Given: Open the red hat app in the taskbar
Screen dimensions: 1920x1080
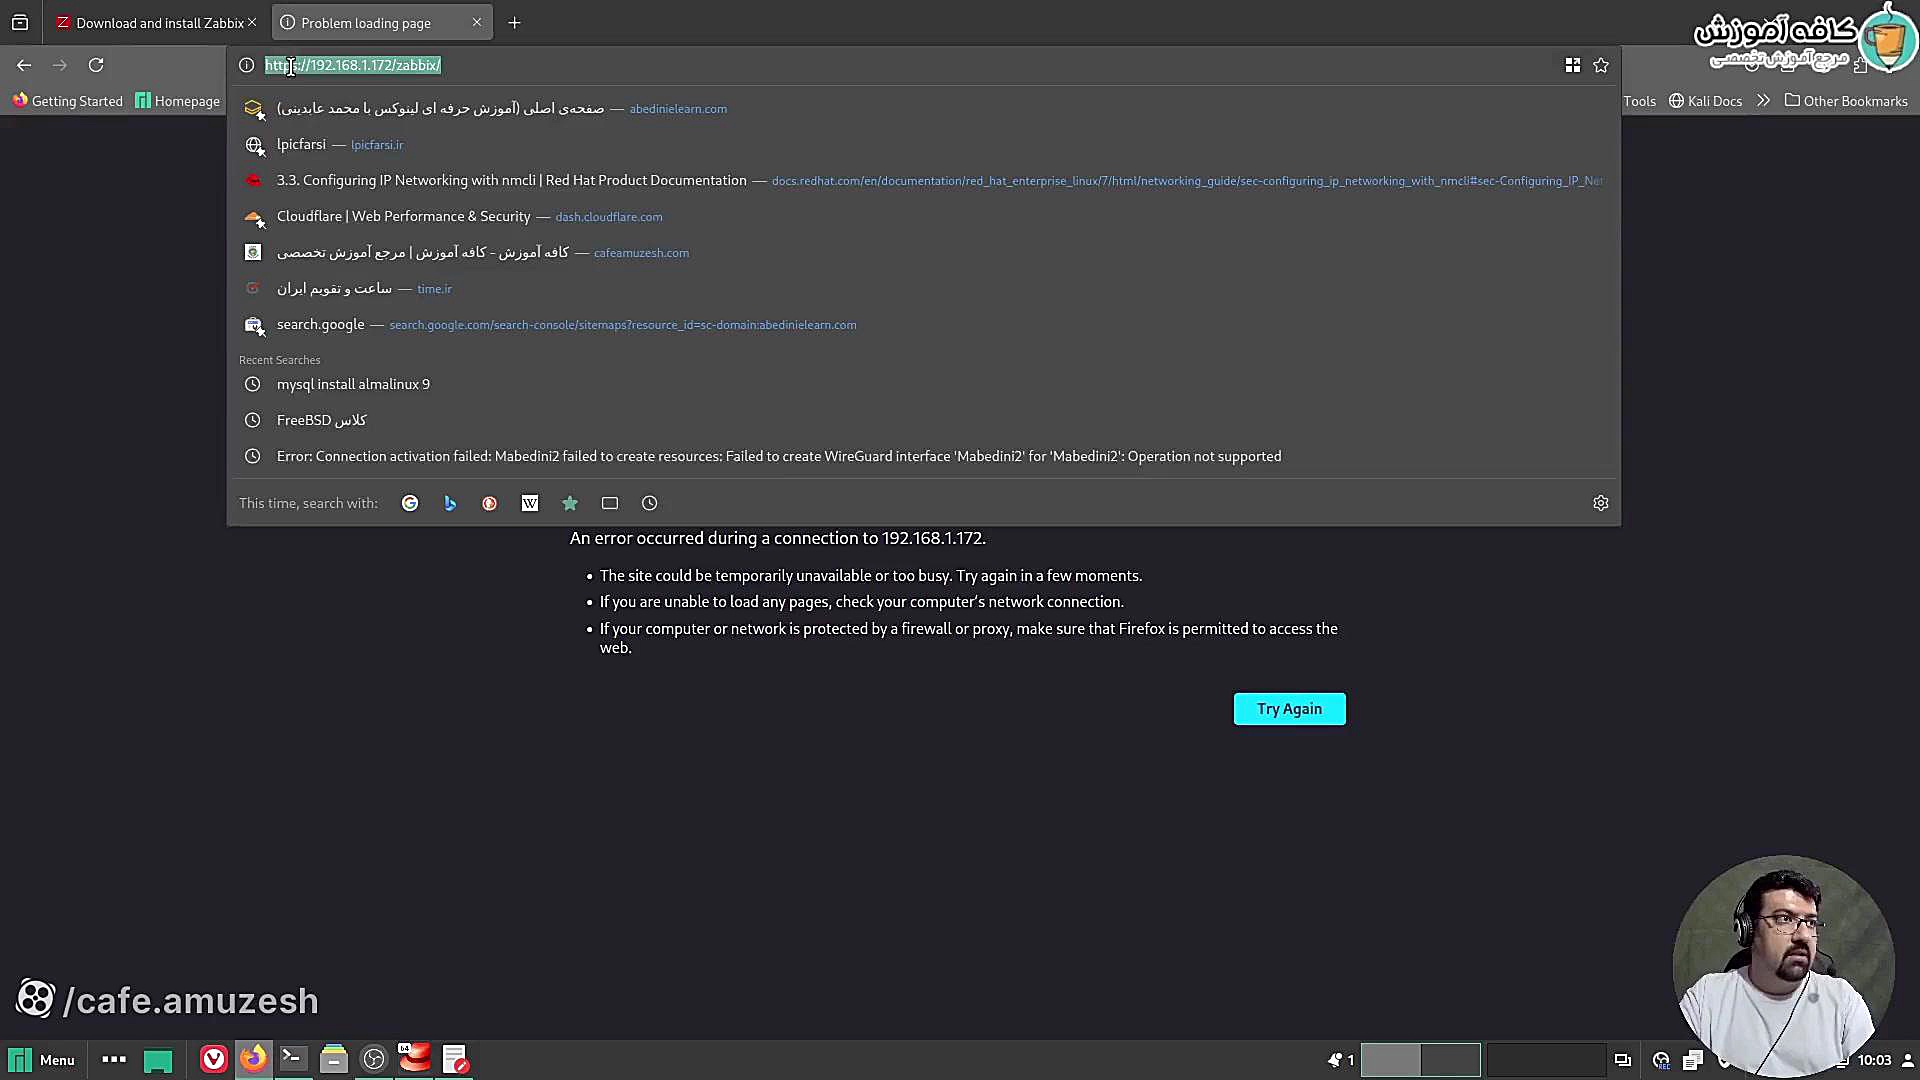Looking at the screenshot, I should point(414,1060).
